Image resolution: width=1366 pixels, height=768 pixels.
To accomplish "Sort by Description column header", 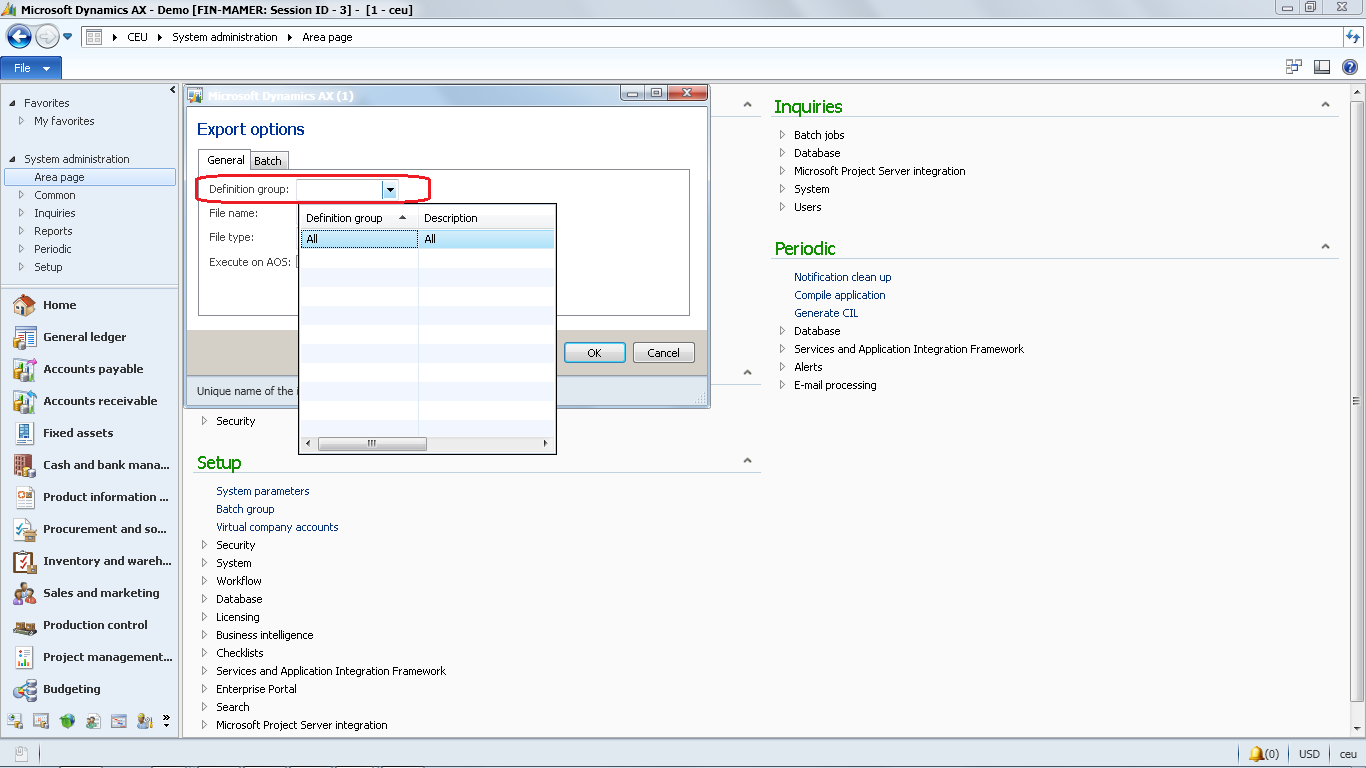I will tap(486, 217).
